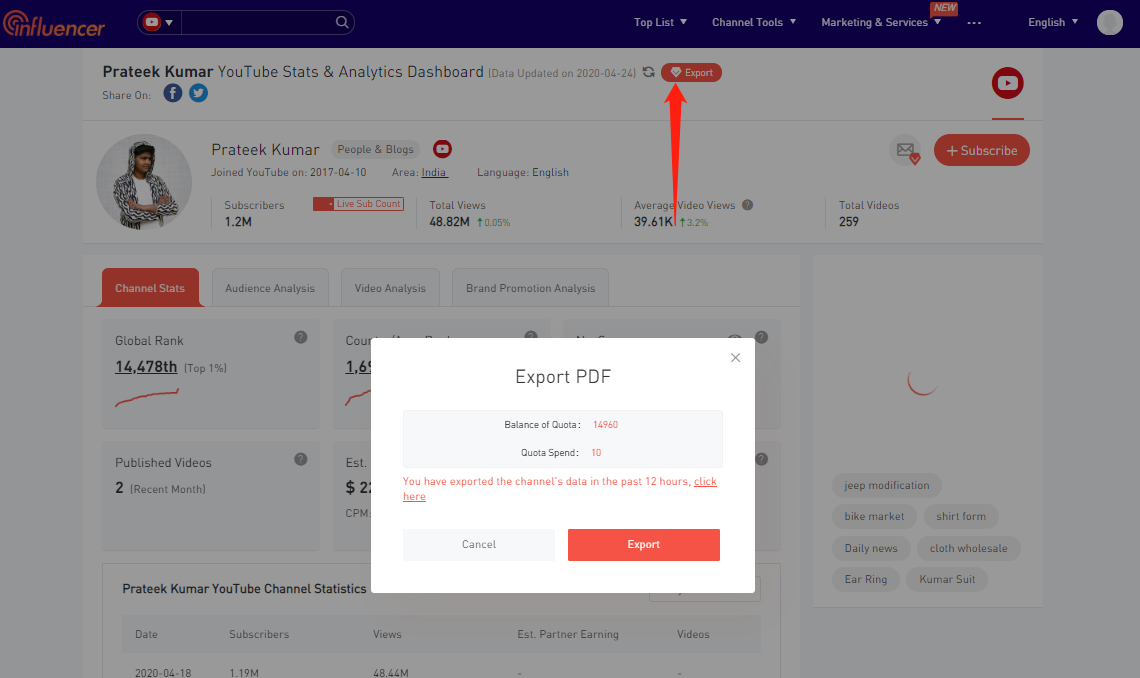Click the 'bike market' tag
This screenshot has height=678, width=1140.
point(874,517)
